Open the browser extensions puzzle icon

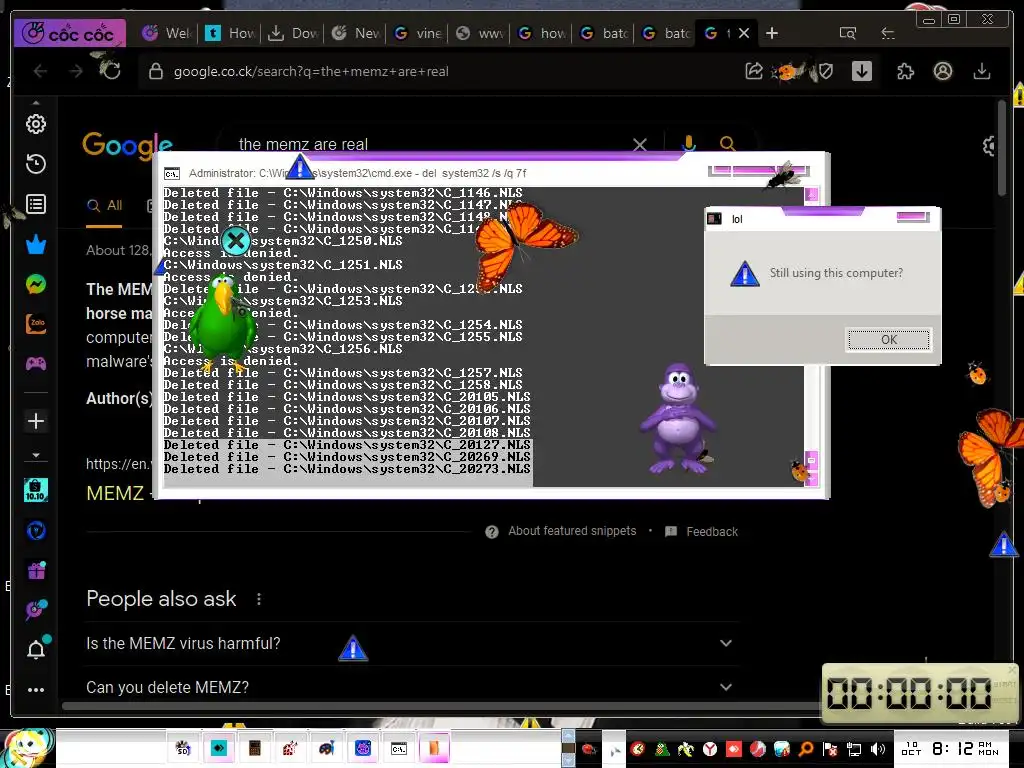point(905,71)
